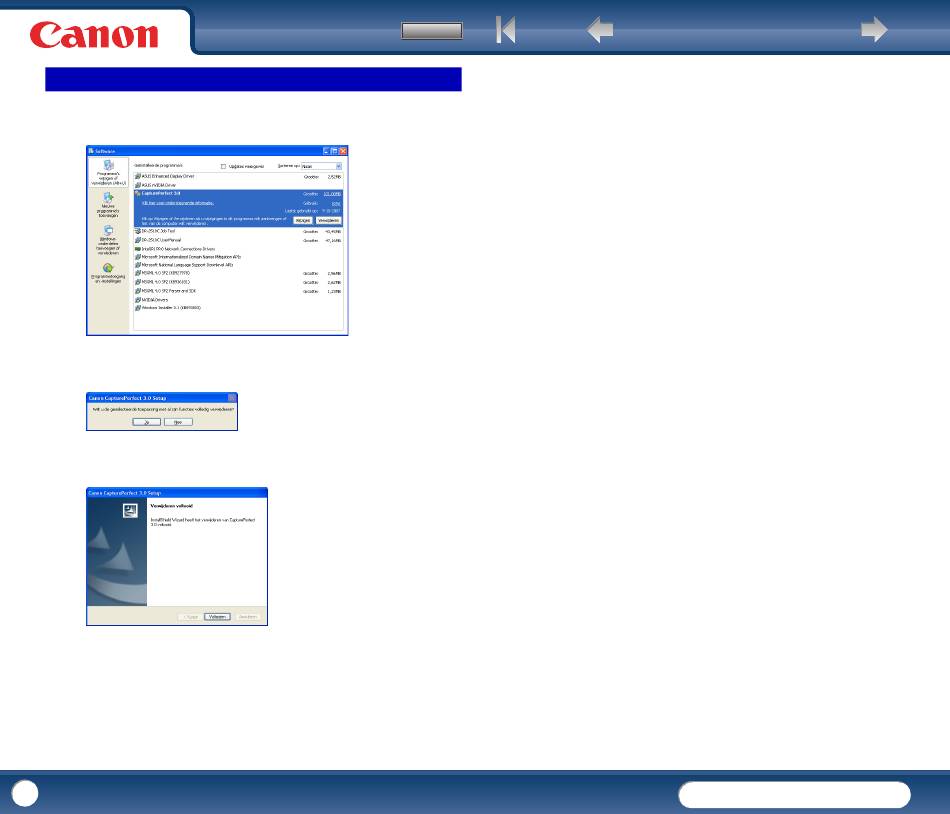Viewport: 950px width, 814px height.
Task: Select MSXML 4.0 SP2 (KB927978) row
Action: pyautogui.click(x=238, y=273)
